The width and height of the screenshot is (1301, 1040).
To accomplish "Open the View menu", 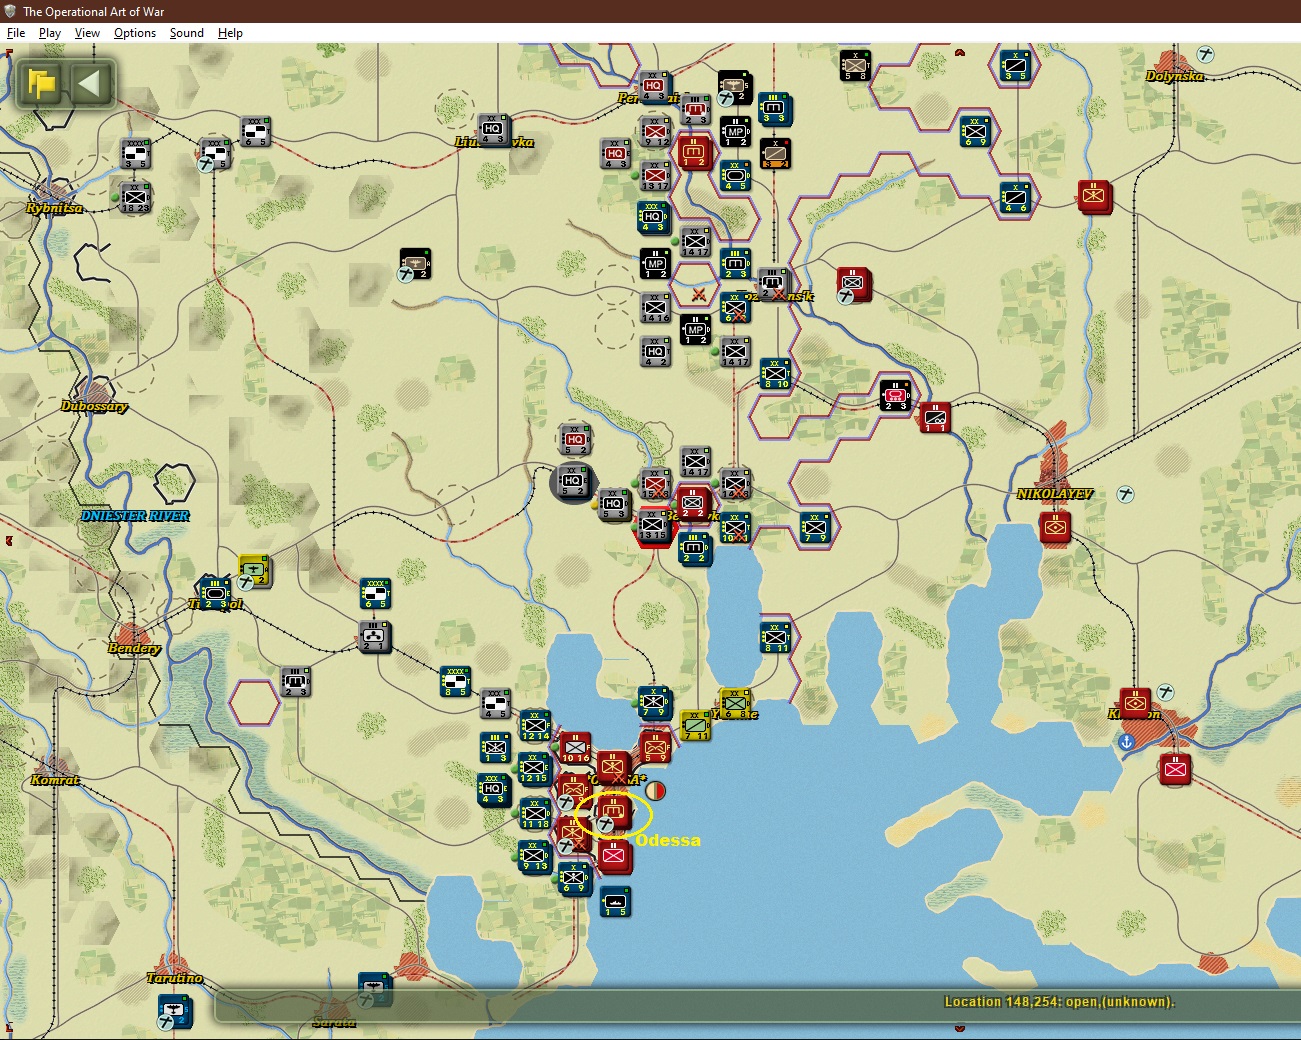I will [x=87, y=33].
